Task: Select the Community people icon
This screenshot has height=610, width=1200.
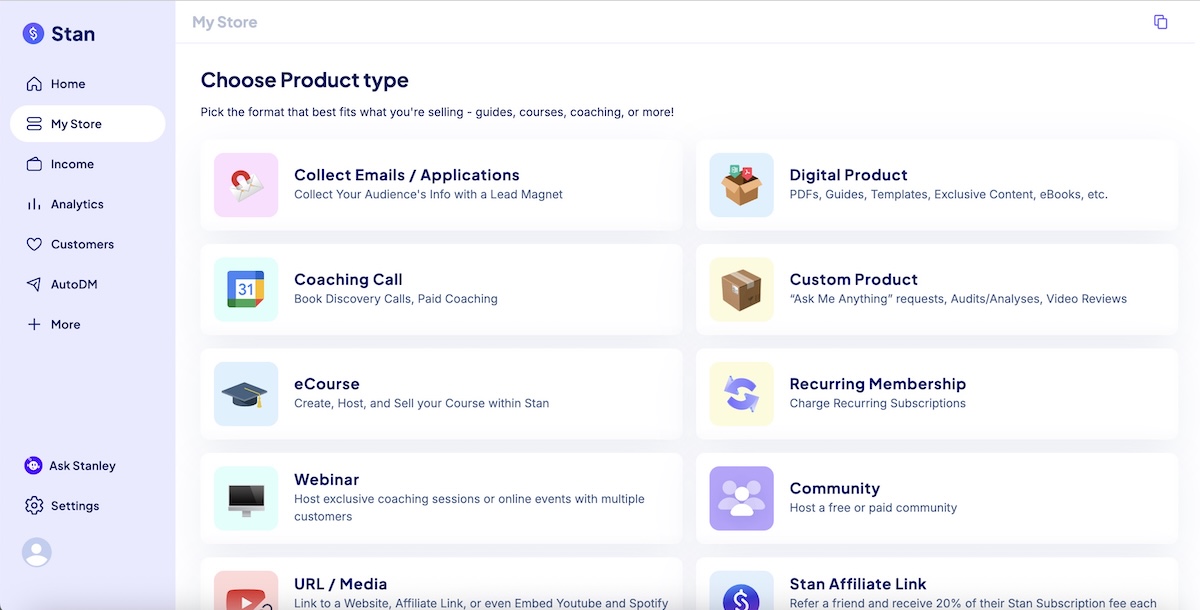Action: click(x=741, y=498)
